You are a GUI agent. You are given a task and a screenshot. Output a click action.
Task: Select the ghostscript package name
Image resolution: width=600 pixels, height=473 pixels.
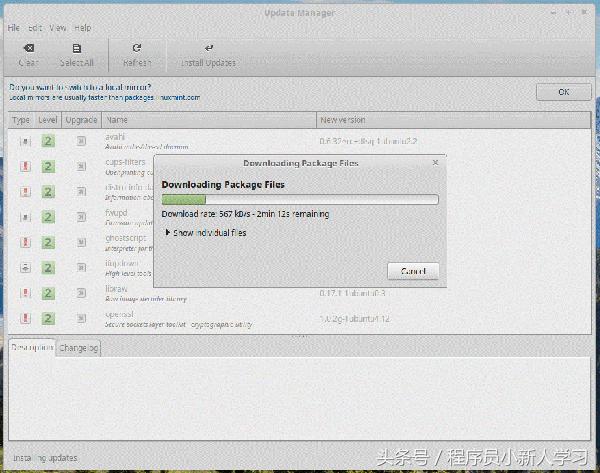click(x=126, y=238)
